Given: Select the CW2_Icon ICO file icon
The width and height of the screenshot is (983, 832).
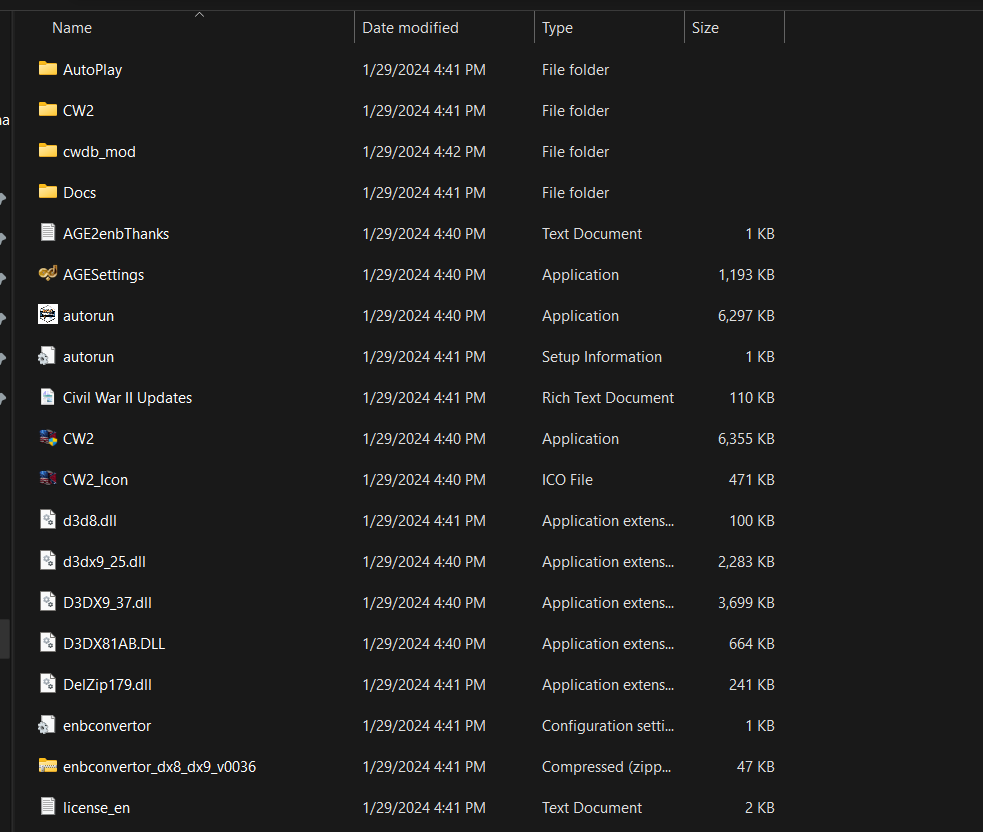Looking at the screenshot, I should (x=48, y=478).
